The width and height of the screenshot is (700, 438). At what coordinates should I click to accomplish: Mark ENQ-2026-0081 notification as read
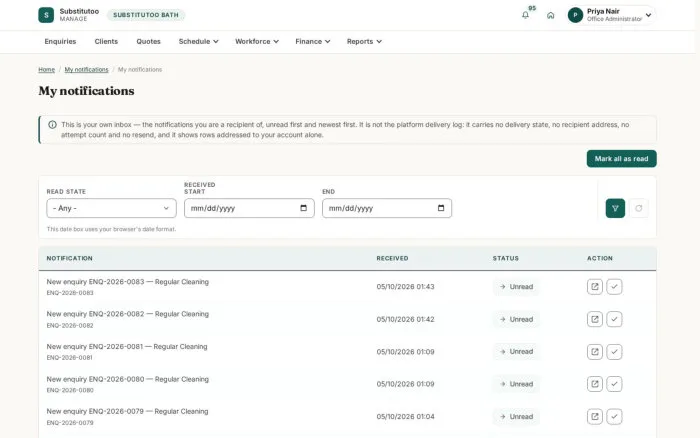click(x=614, y=352)
